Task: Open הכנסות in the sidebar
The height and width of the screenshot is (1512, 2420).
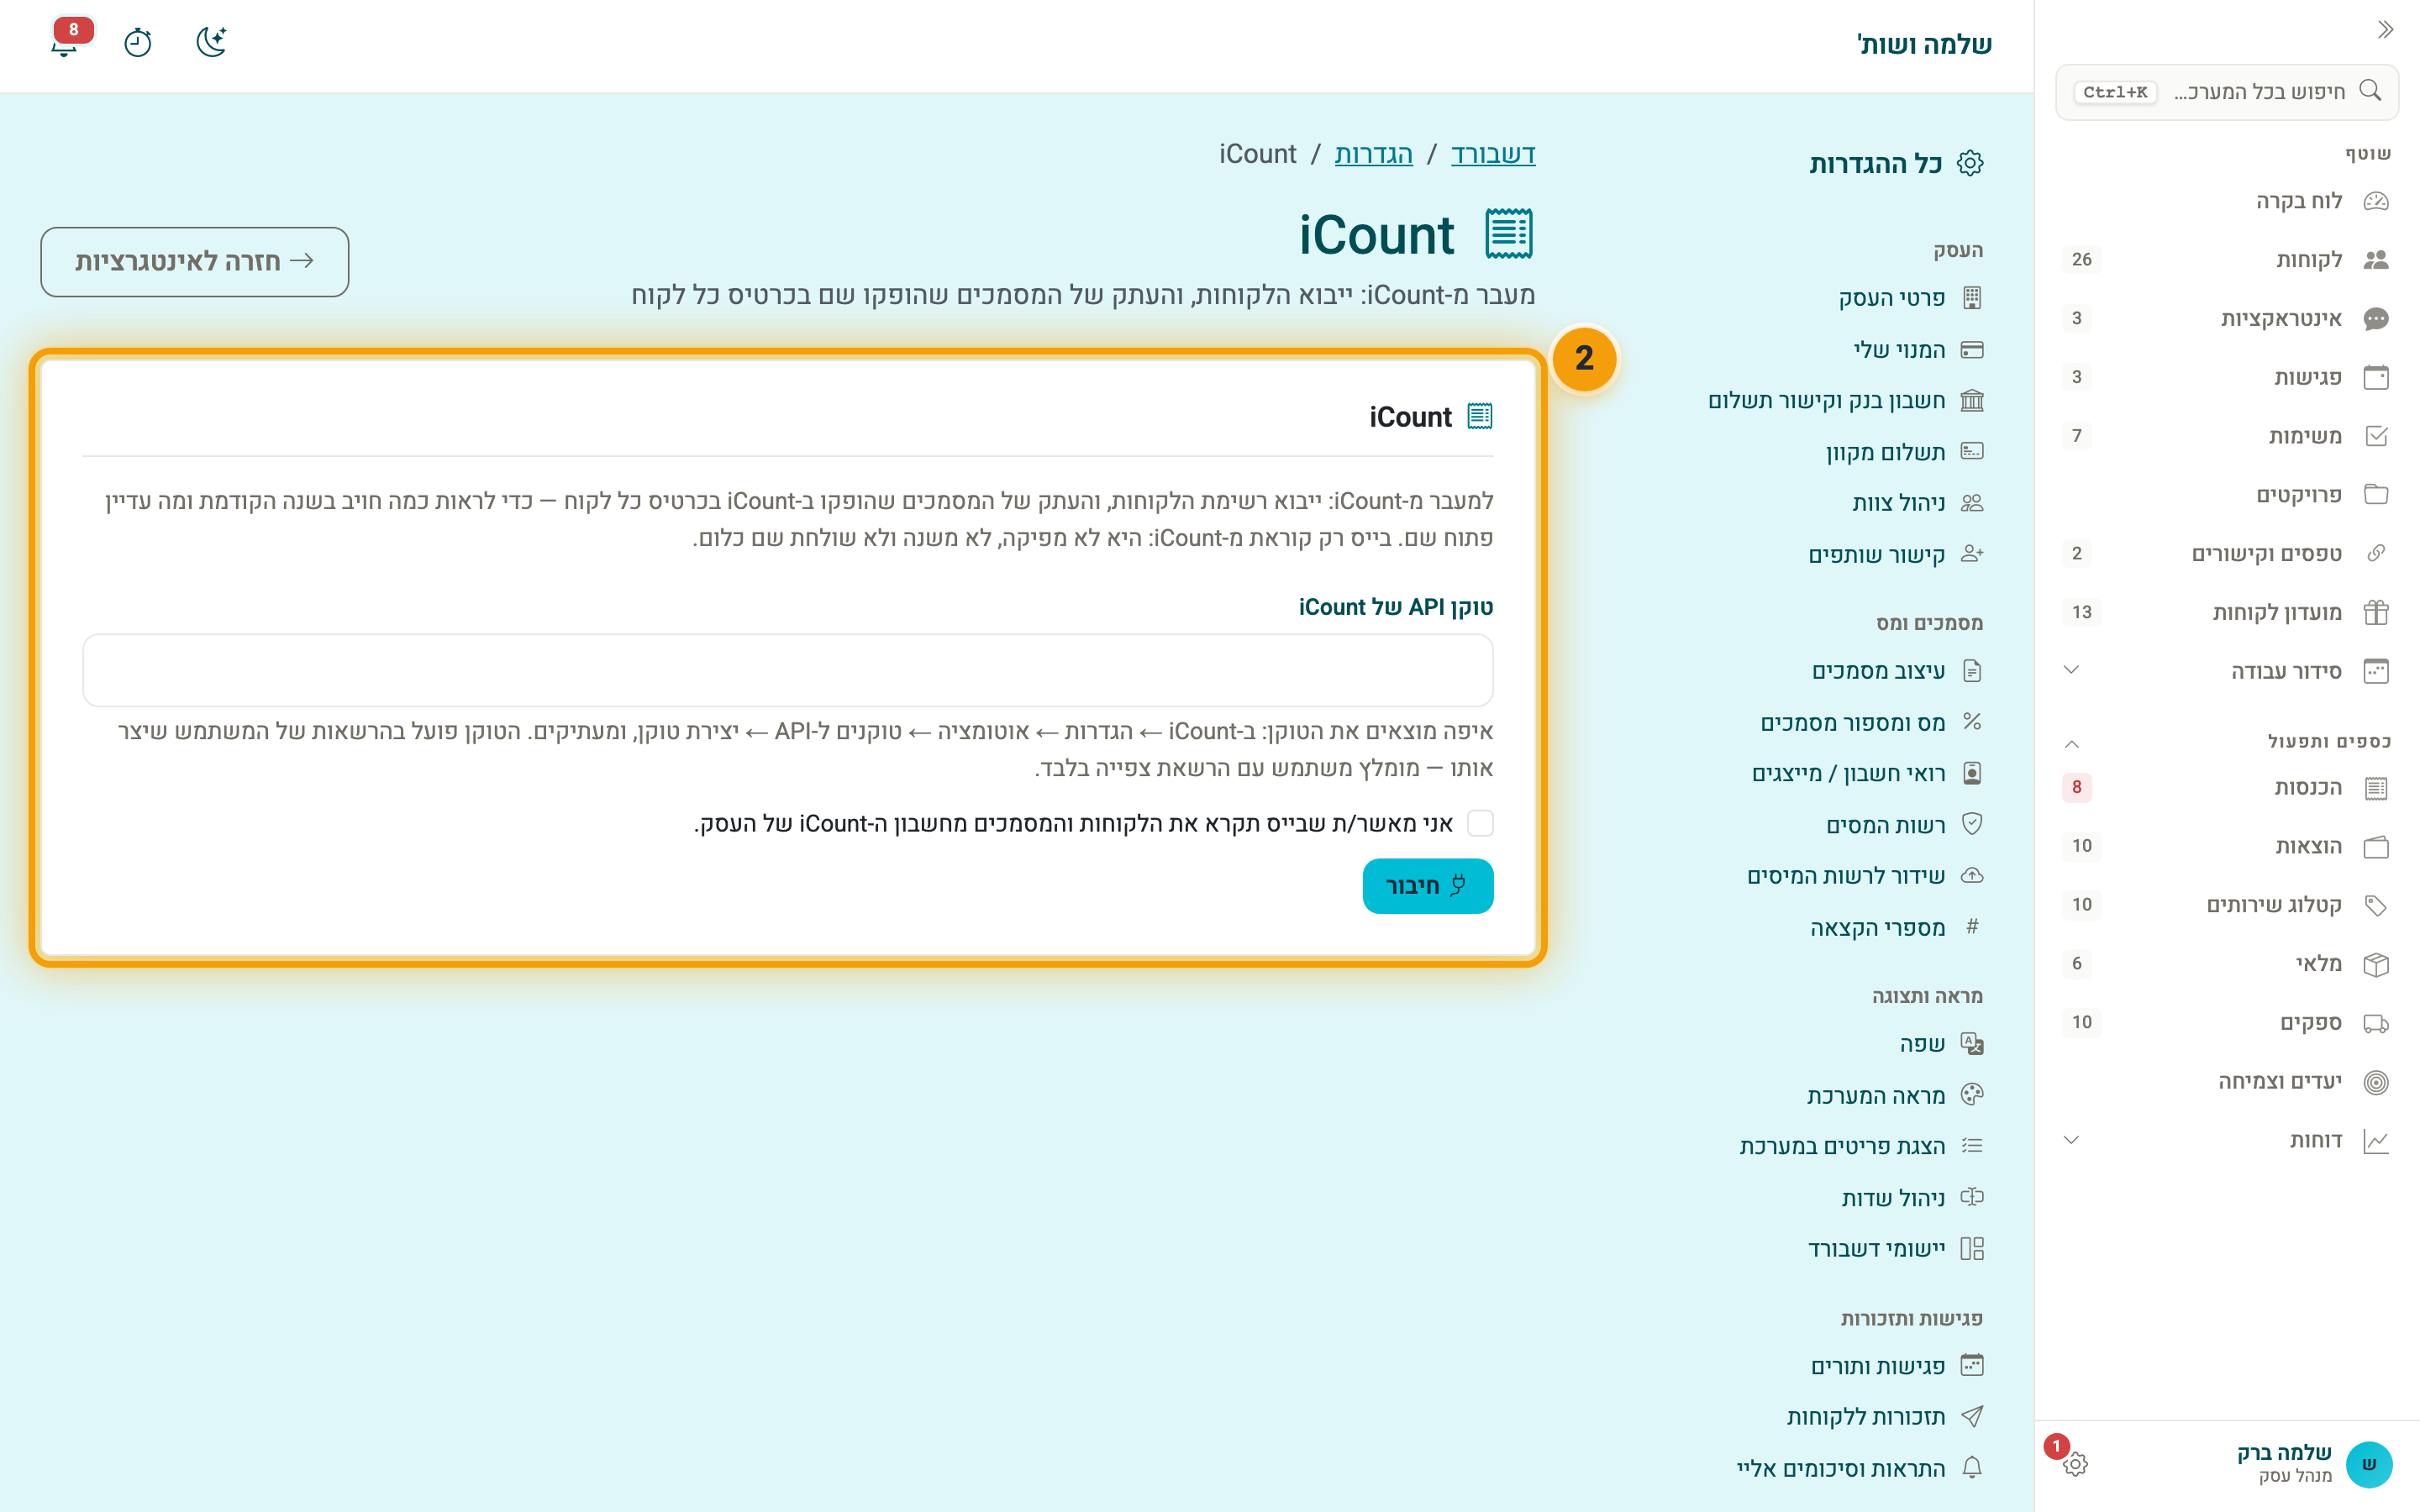Action: click(2227, 788)
